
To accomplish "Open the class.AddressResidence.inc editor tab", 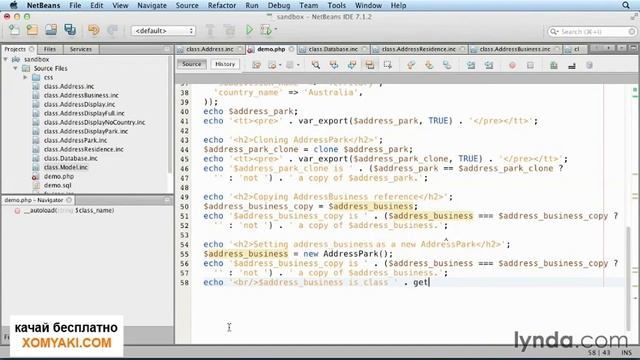I will (x=418, y=49).
